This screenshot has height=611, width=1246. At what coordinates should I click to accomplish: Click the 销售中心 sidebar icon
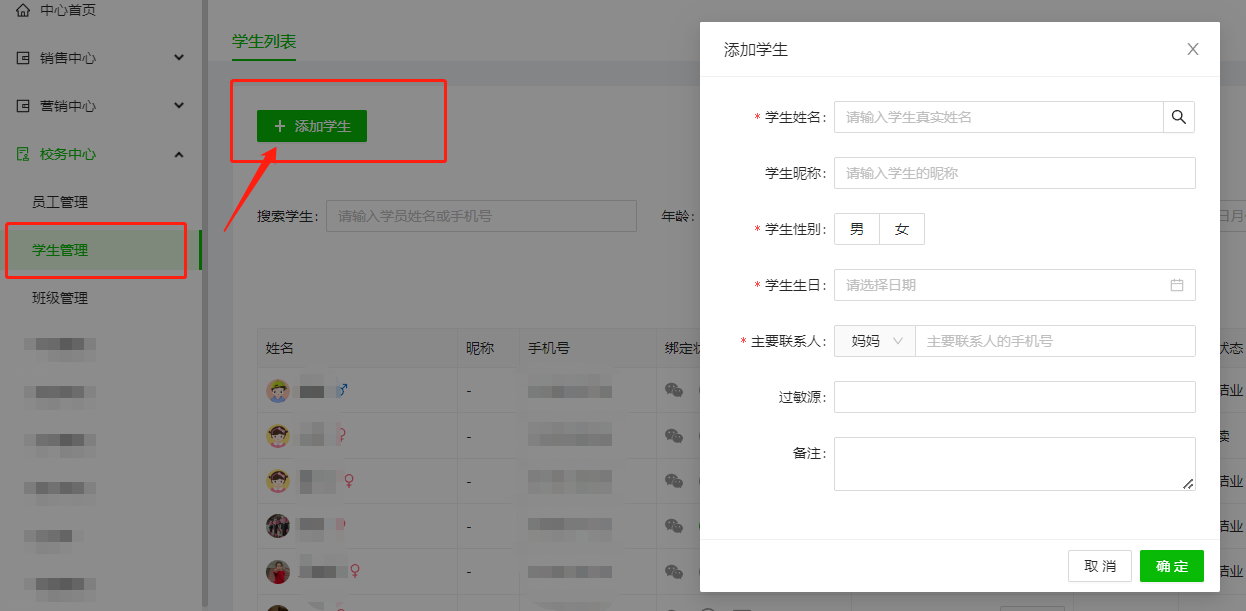(x=23, y=58)
